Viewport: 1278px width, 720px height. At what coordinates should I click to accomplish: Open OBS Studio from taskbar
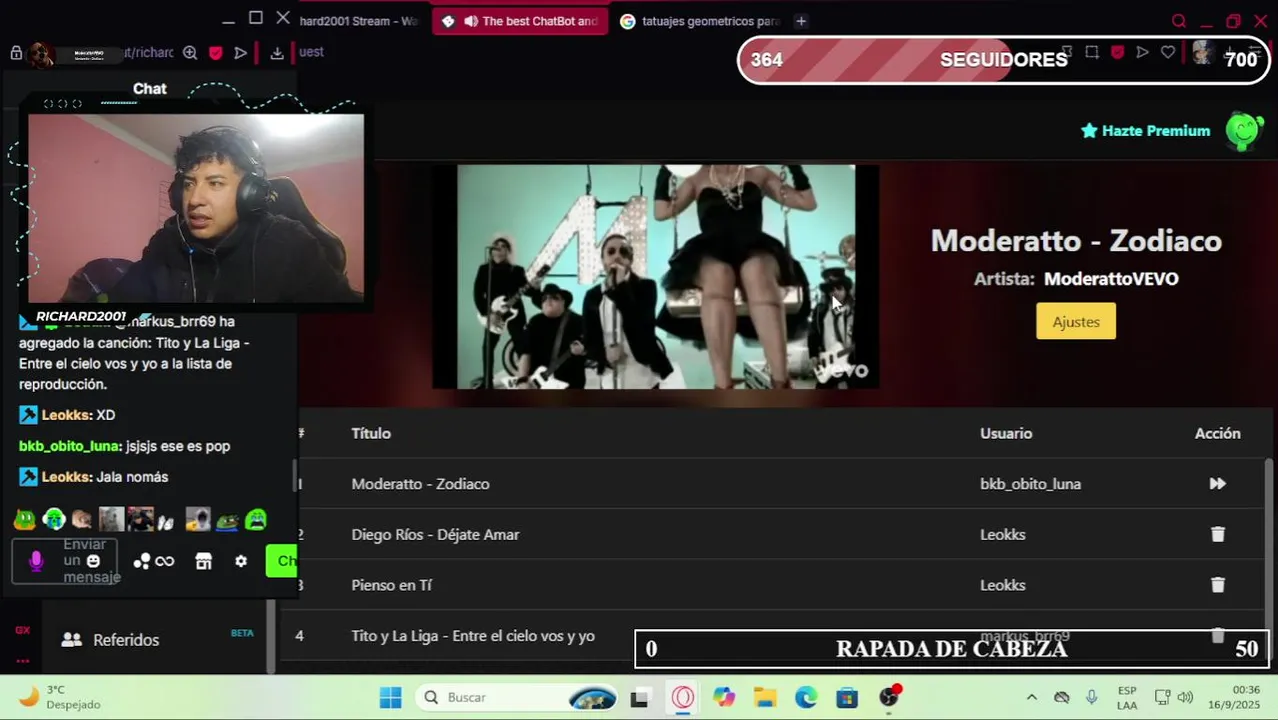tap(889, 697)
